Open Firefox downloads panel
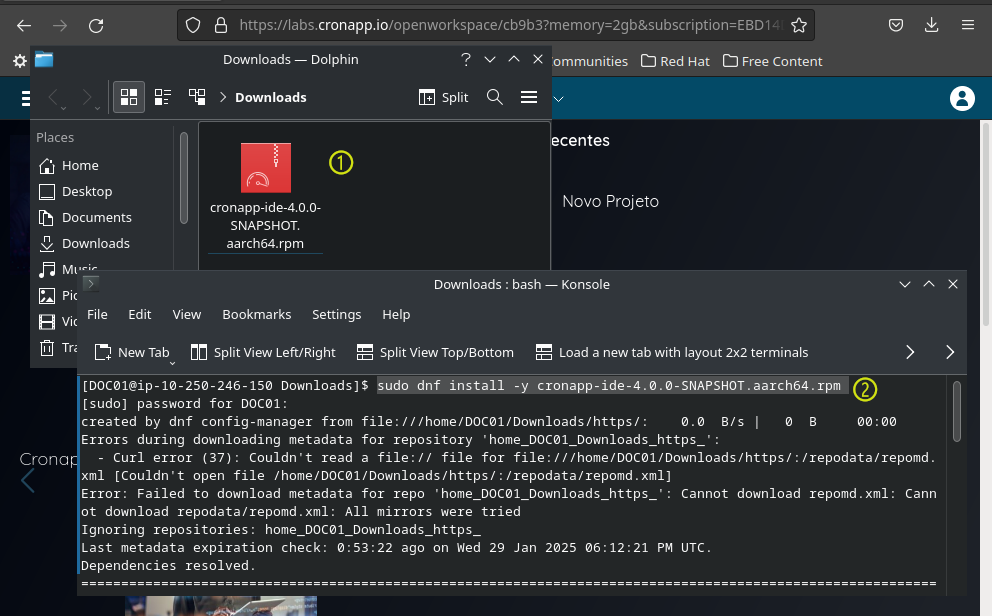 (931, 25)
